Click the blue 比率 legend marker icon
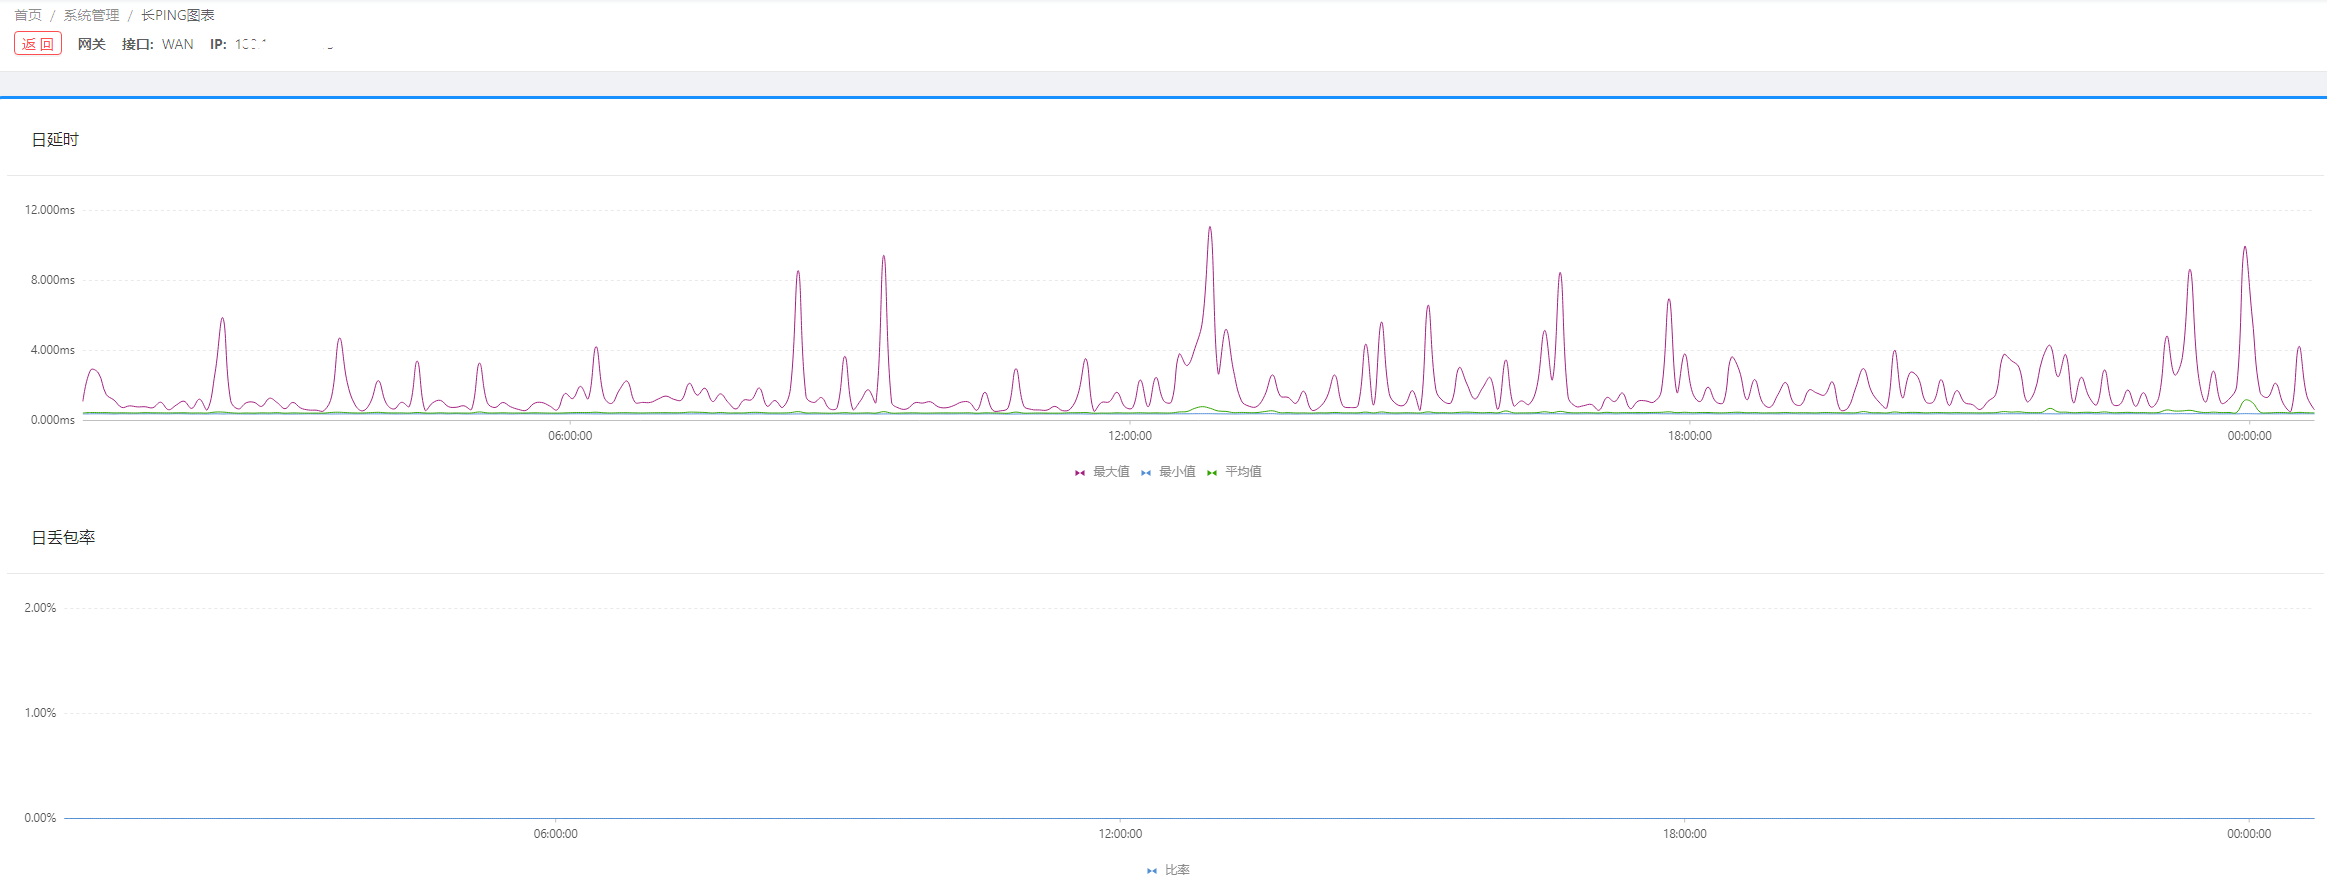This screenshot has width=2327, height=881. pyautogui.click(x=1152, y=871)
